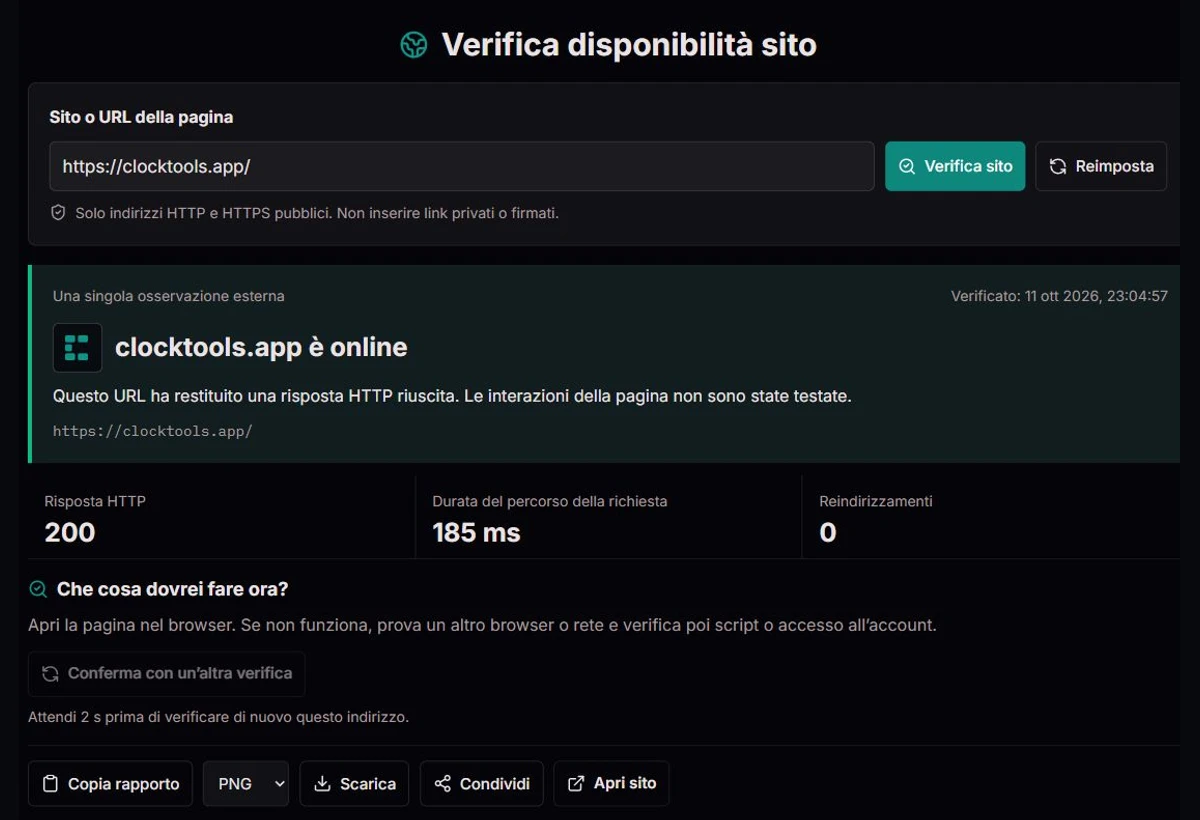Focus the site URL input field

462,166
